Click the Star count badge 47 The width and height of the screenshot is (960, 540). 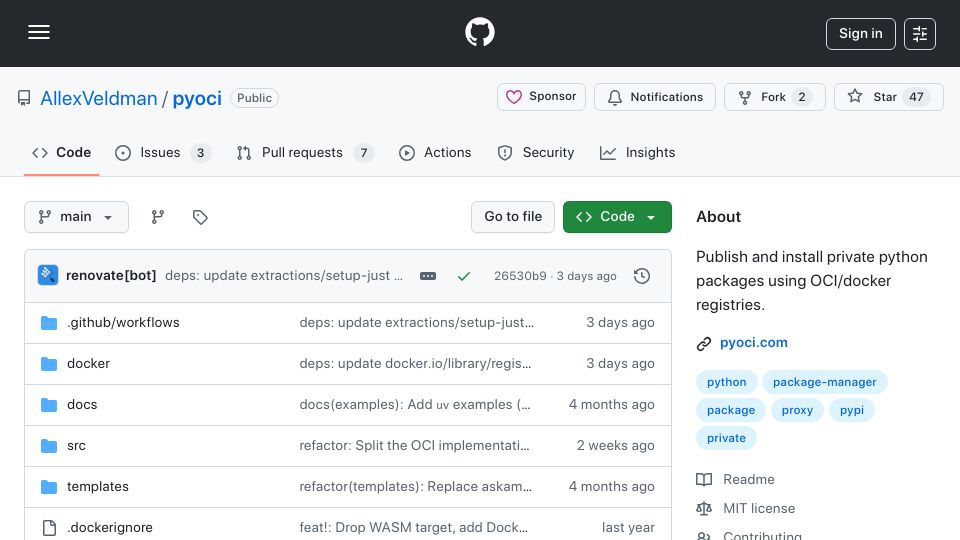pos(916,97)
